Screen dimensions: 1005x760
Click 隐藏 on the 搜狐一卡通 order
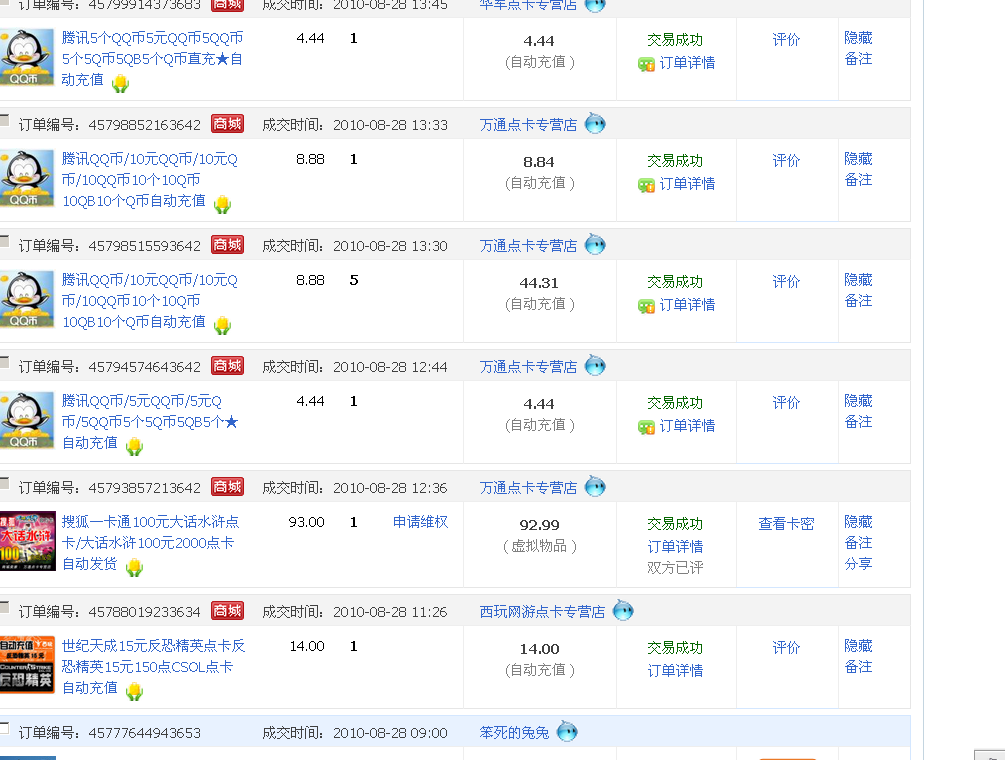tap(858, 522)
